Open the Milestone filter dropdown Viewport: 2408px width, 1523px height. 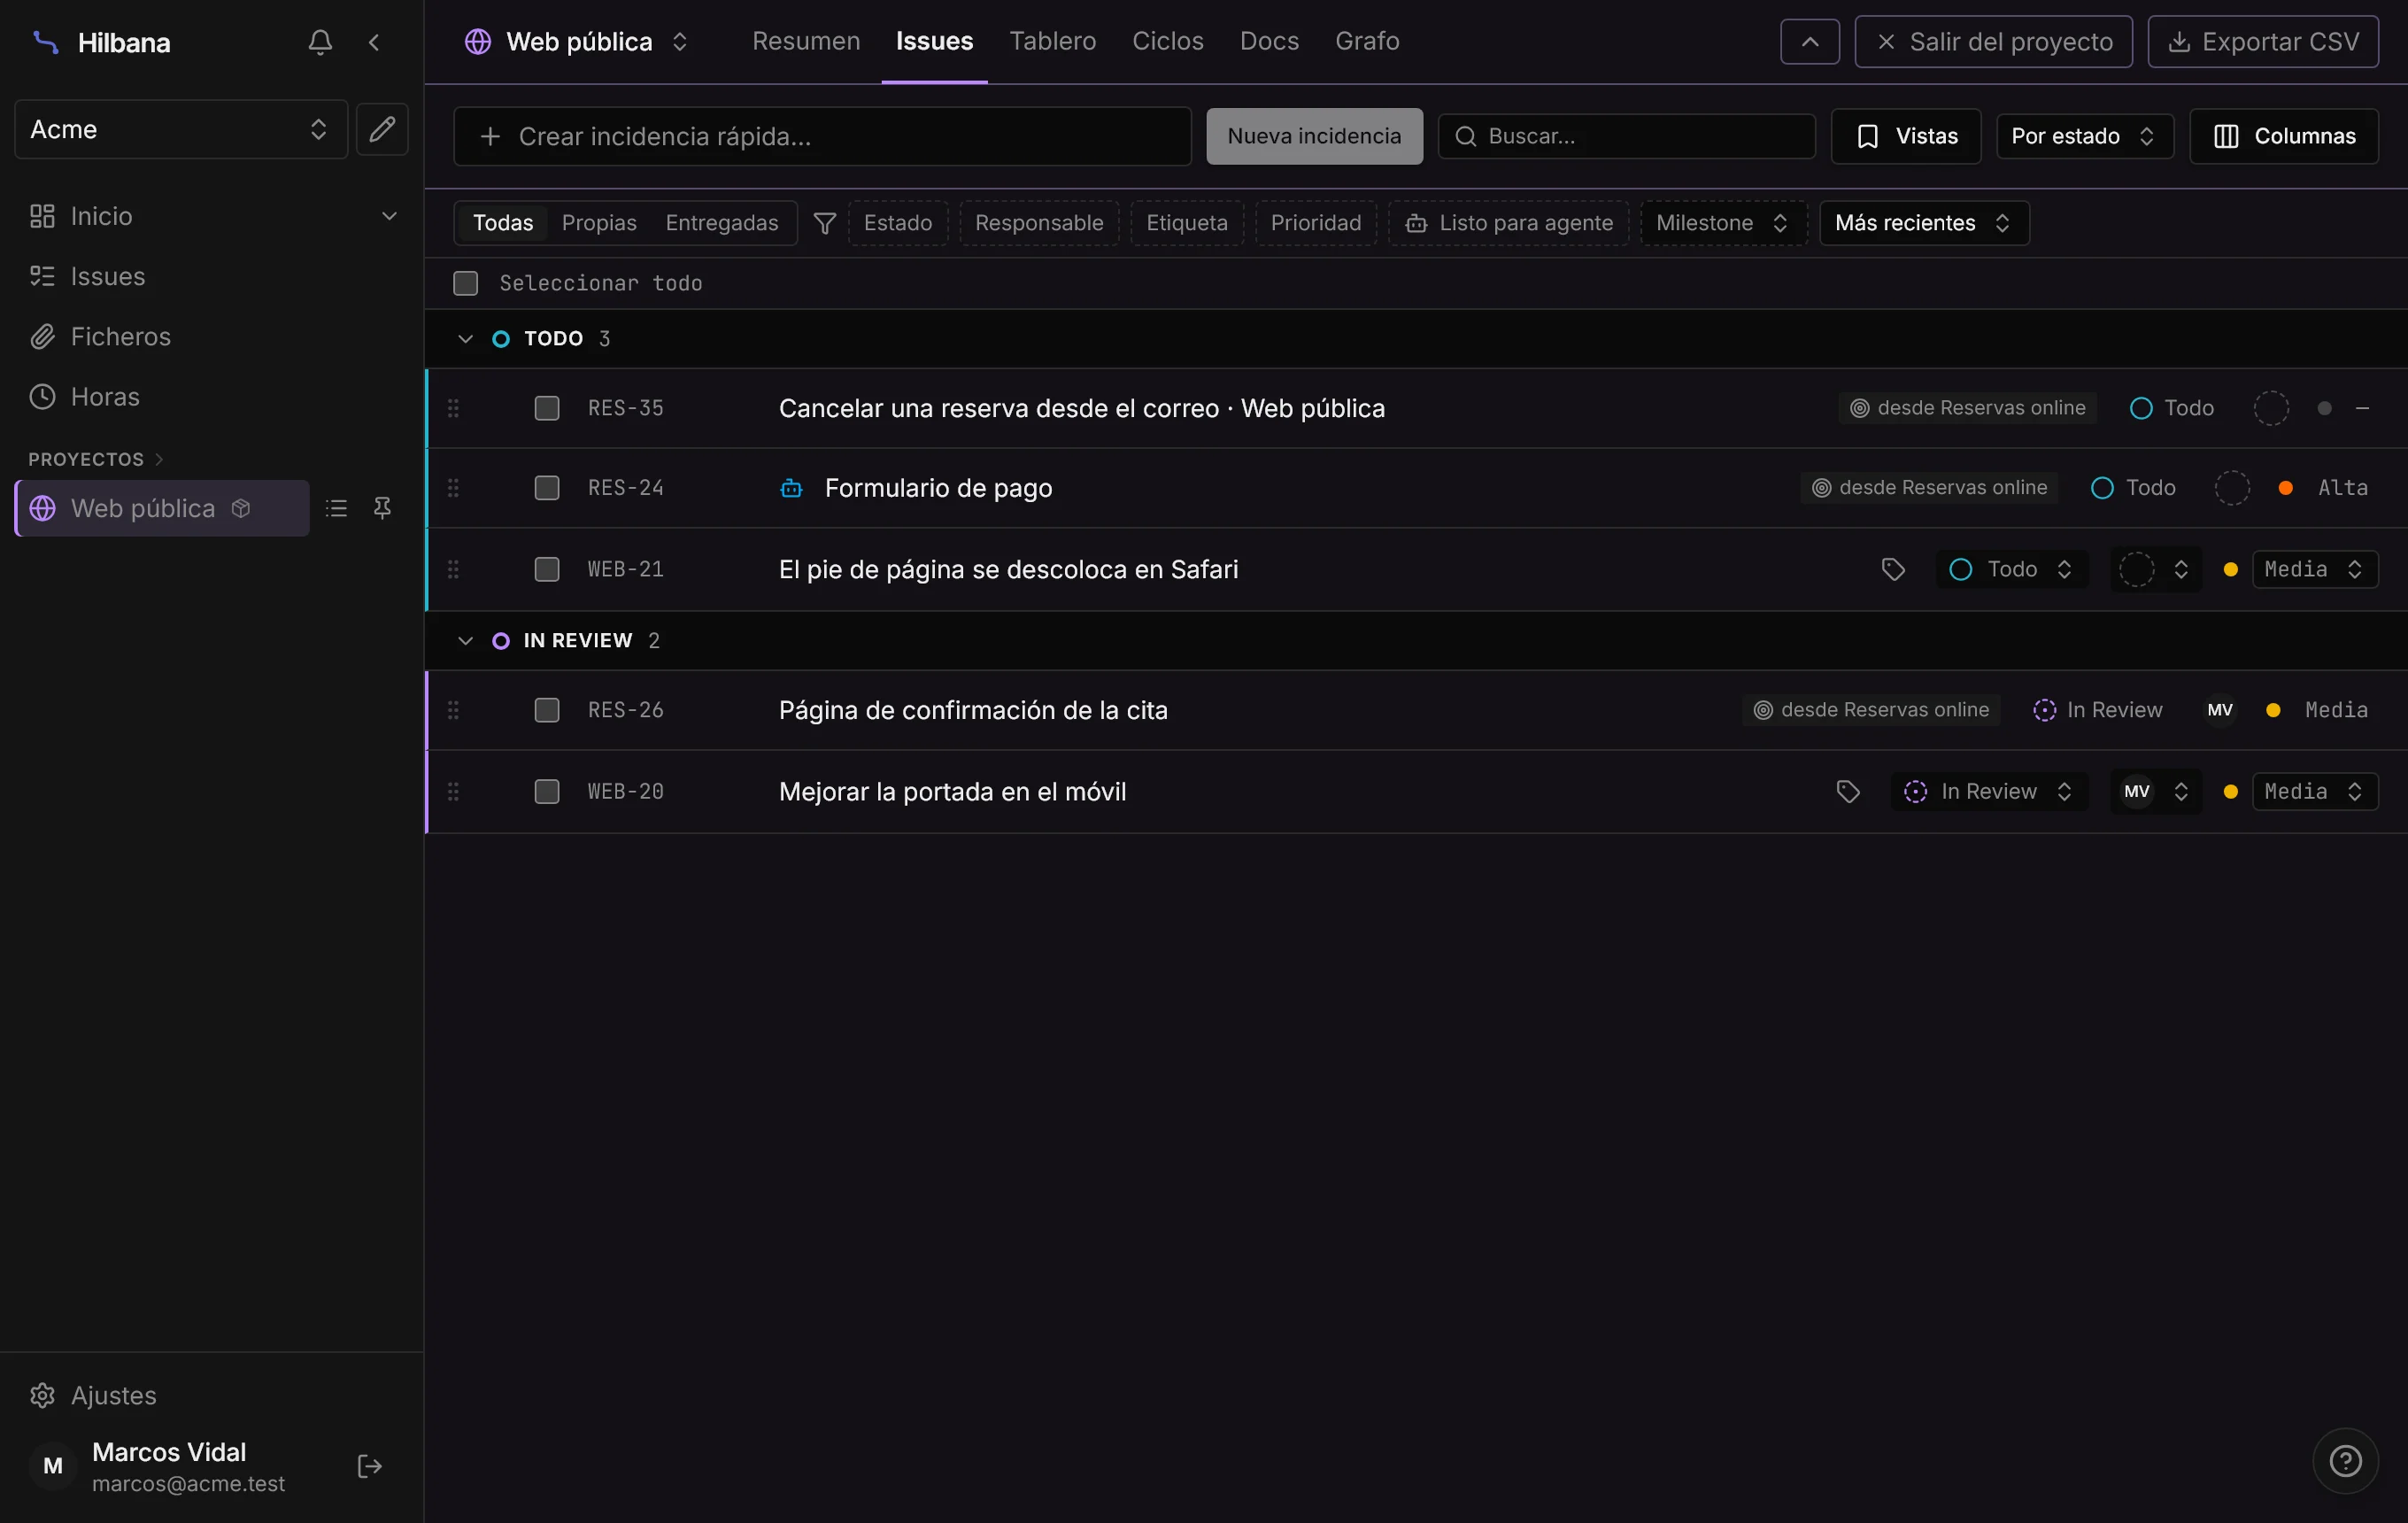click(x=1722, y=223)
